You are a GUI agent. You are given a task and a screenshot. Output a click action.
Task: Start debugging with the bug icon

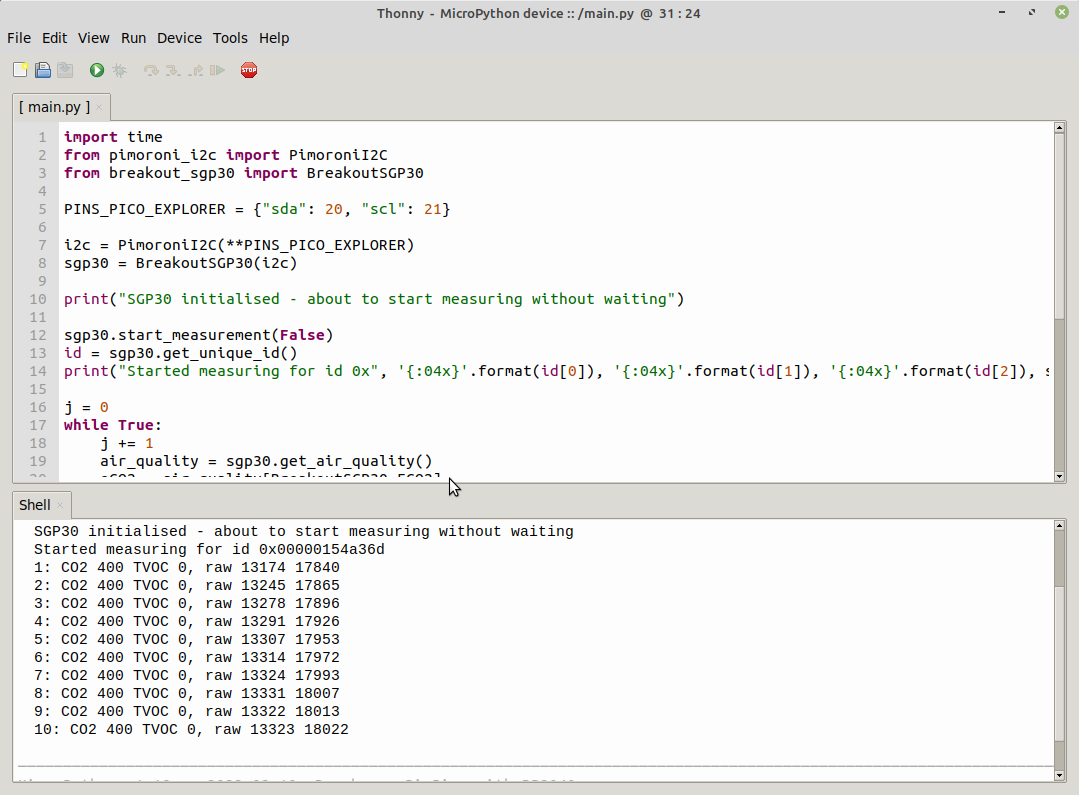[119, 70]
